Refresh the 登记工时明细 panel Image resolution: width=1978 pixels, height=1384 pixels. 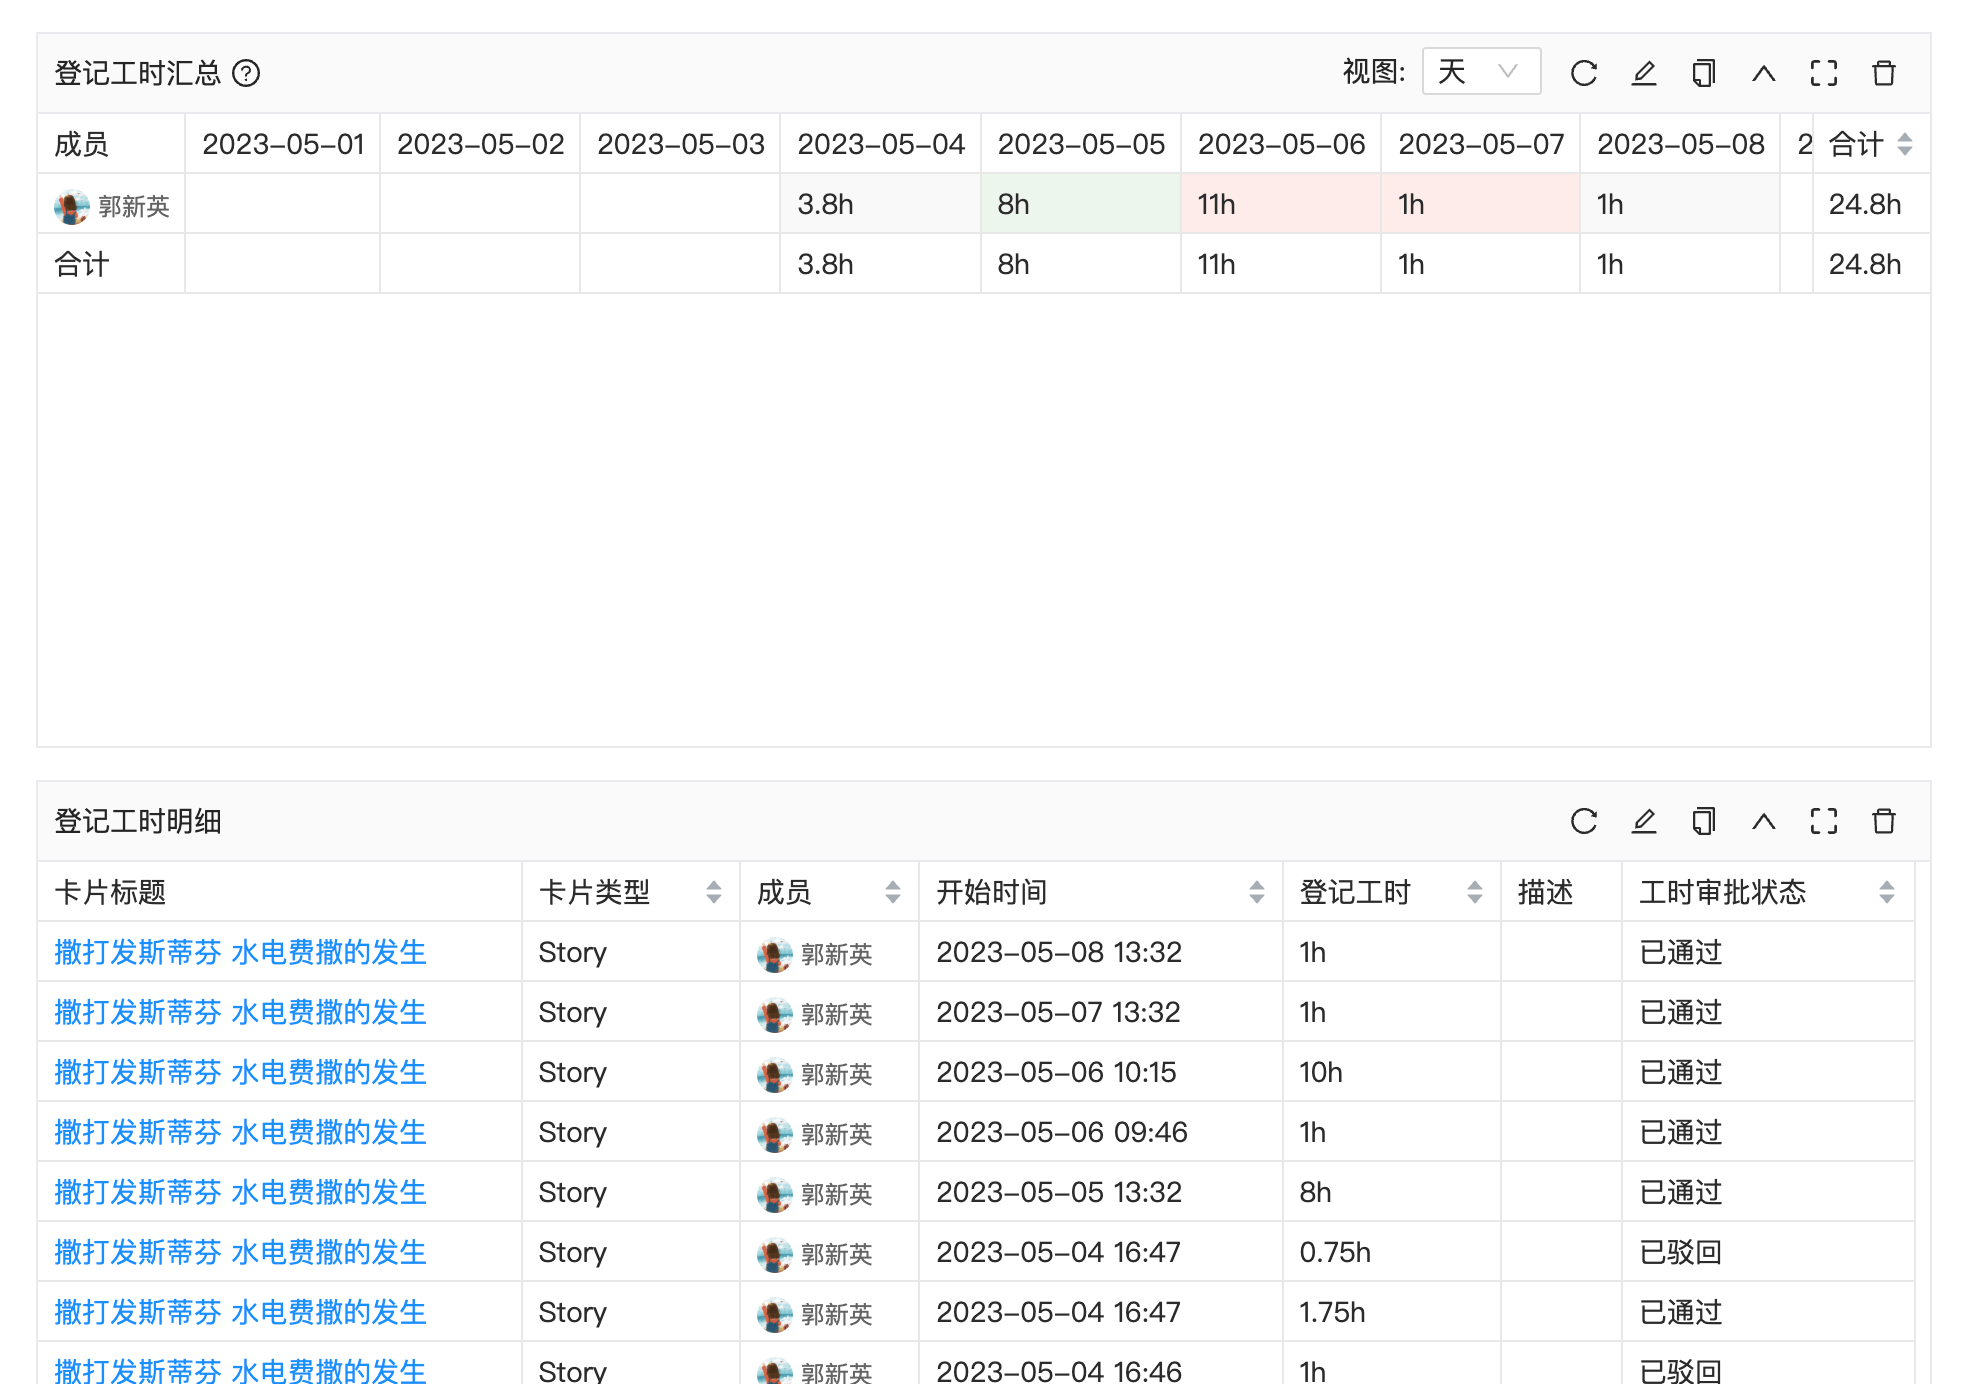coord(1583,821)
